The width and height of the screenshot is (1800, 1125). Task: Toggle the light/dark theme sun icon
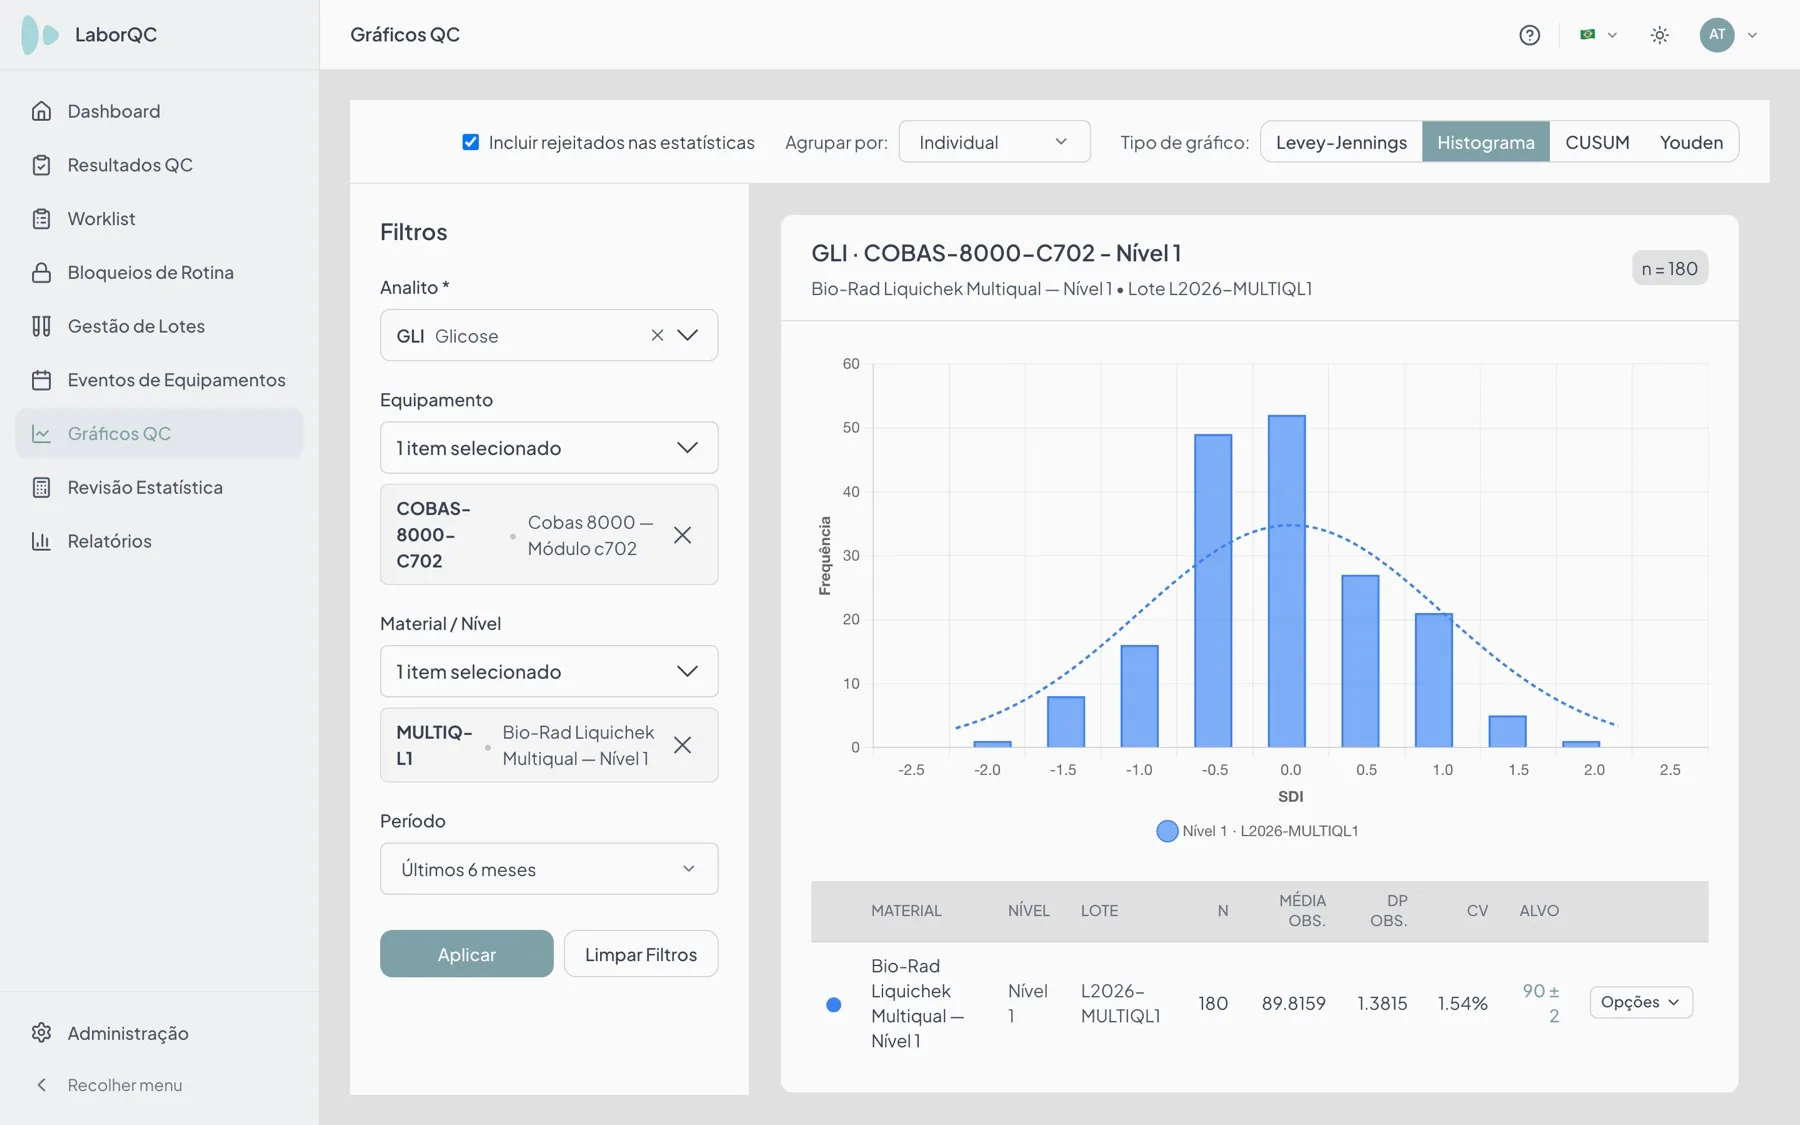click(x=1660, y=35)
